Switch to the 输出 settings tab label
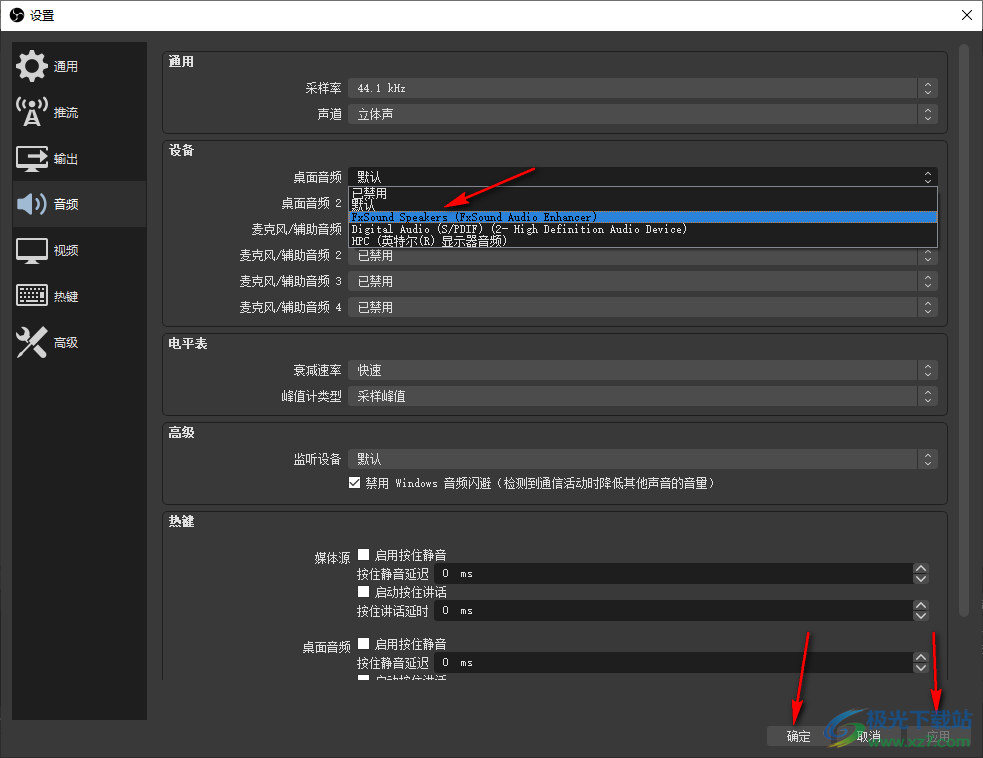 pos(66,159)
